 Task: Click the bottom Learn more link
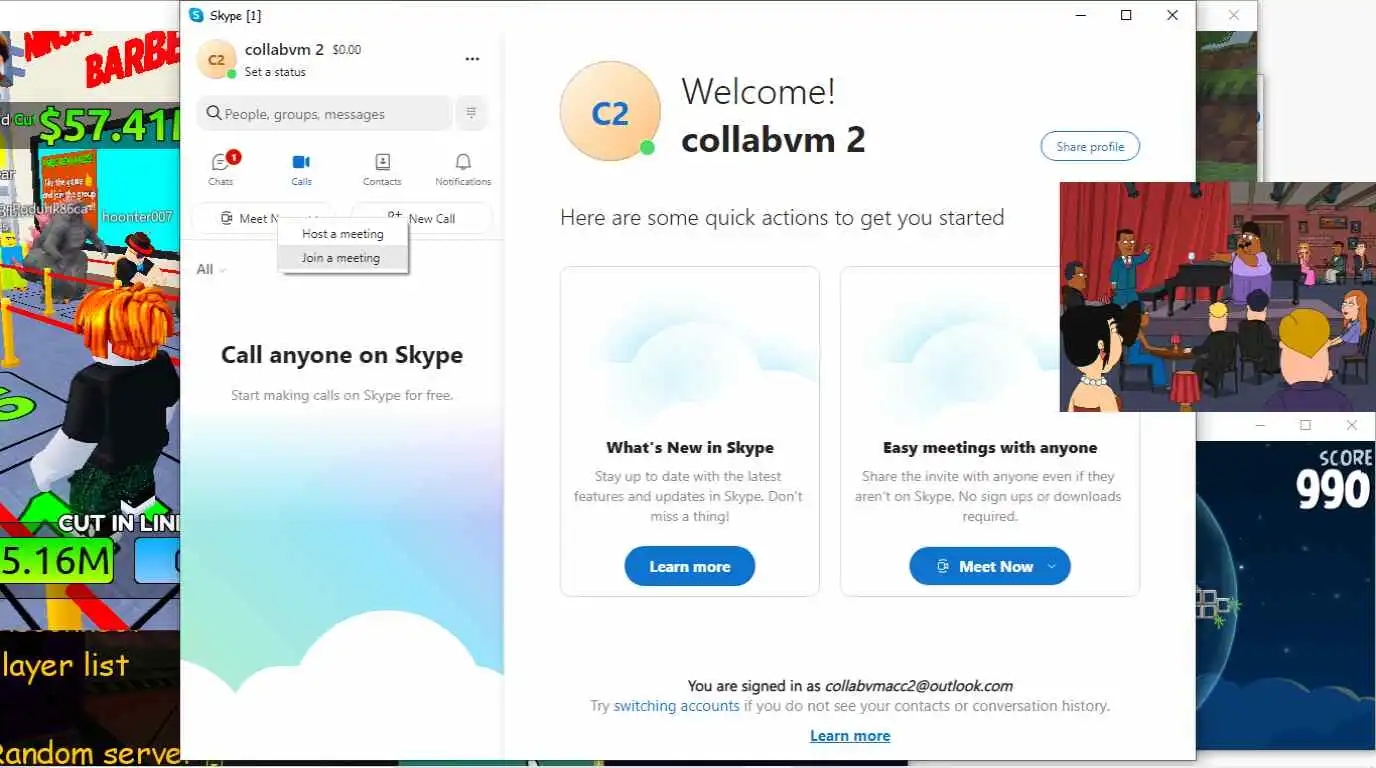tap(850, 736)
